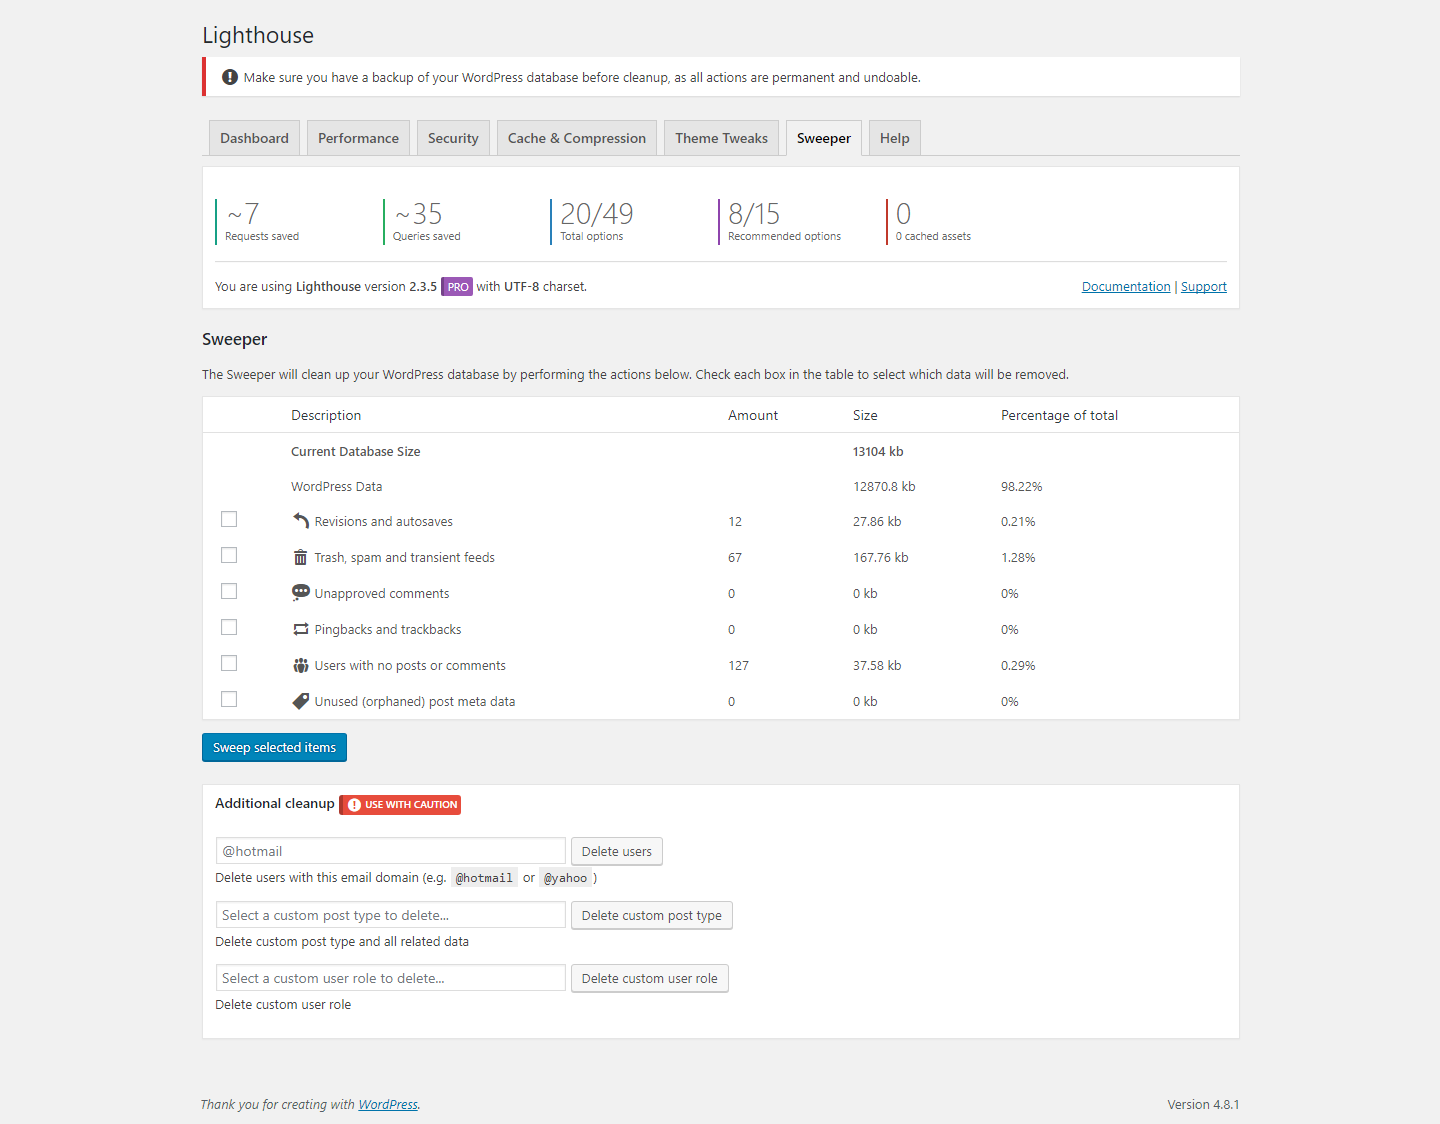Click the Percentage of total header

(1059, 416)
